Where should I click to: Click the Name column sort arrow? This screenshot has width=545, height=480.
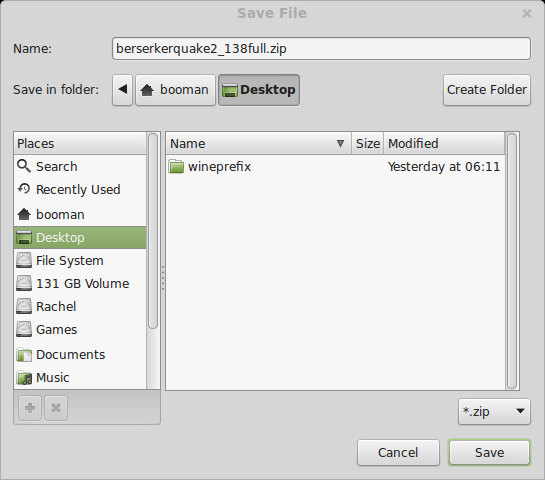click(x=340, y=143)
